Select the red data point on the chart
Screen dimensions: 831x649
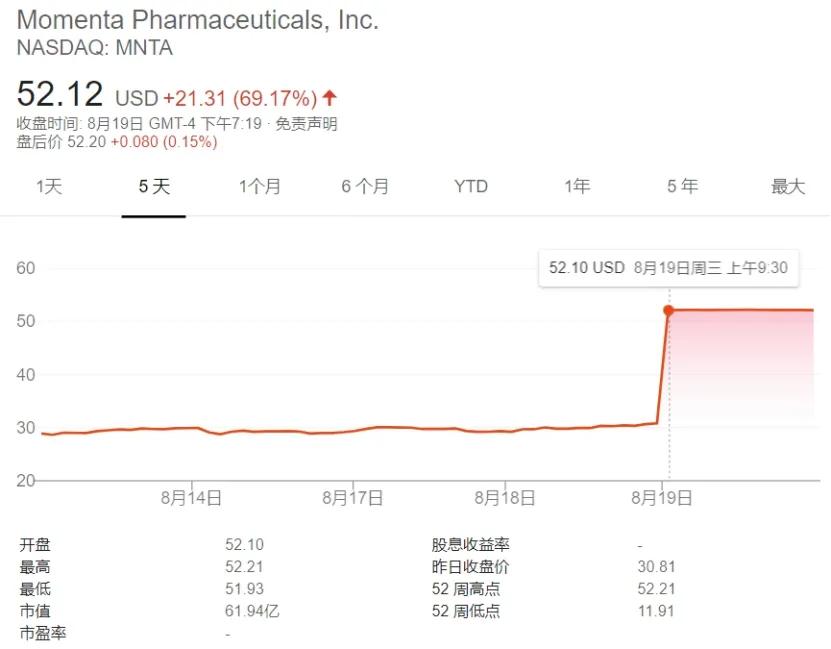coord(668,310)
